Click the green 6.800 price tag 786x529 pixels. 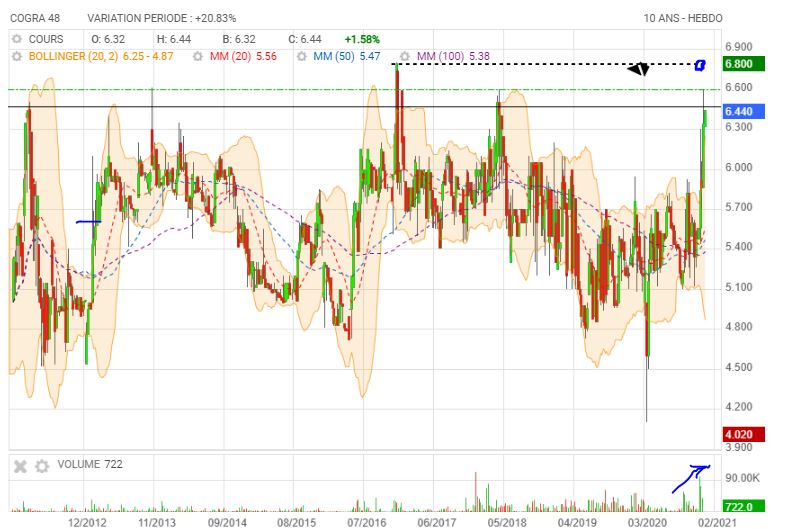(x=744, y=64)
